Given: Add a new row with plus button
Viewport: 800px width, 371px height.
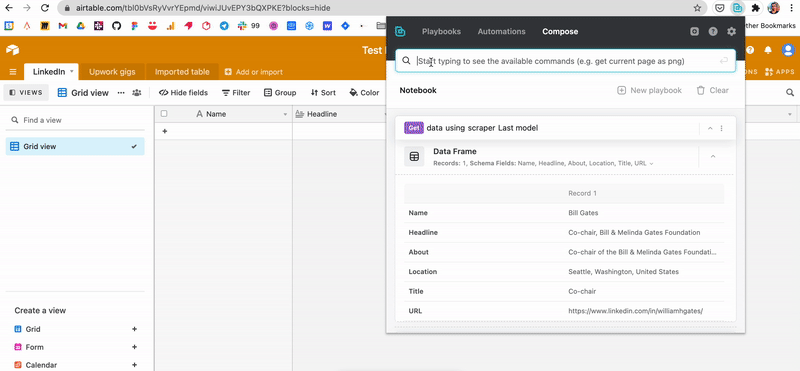Looking at the screenshot, I should 164,131.
